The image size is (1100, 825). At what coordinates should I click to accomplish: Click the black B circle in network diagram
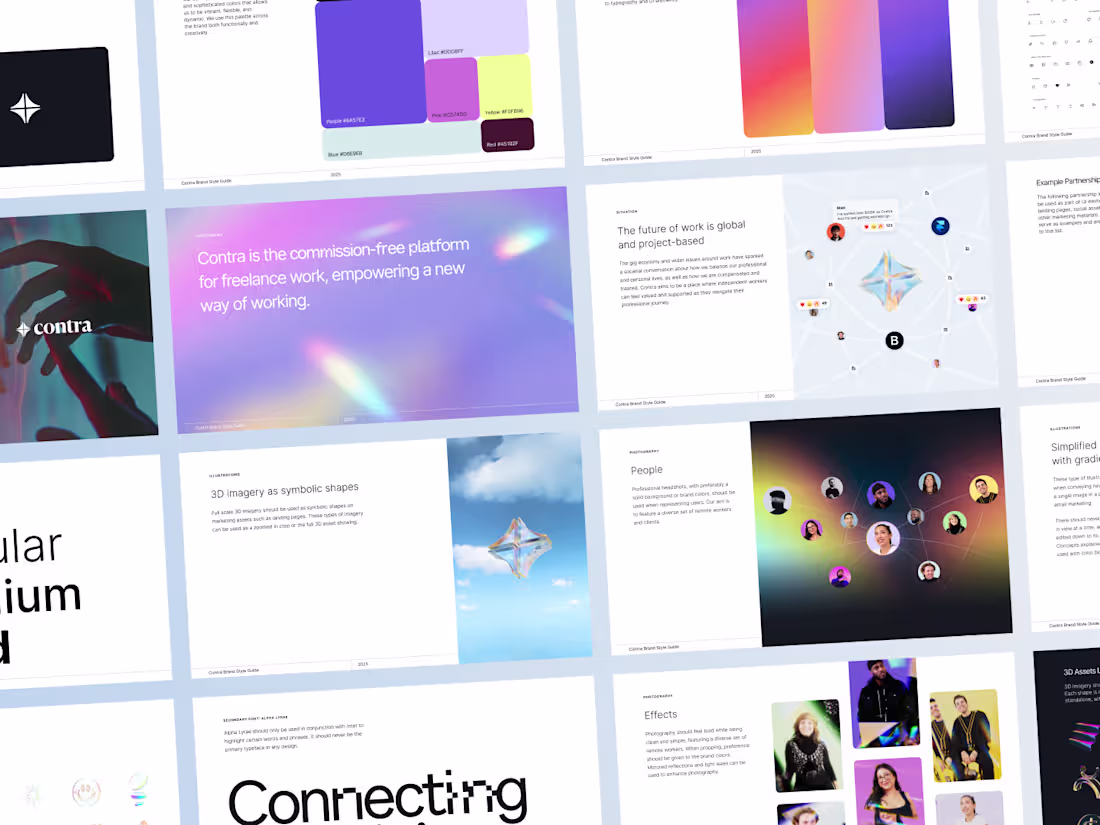coord(894,341)
